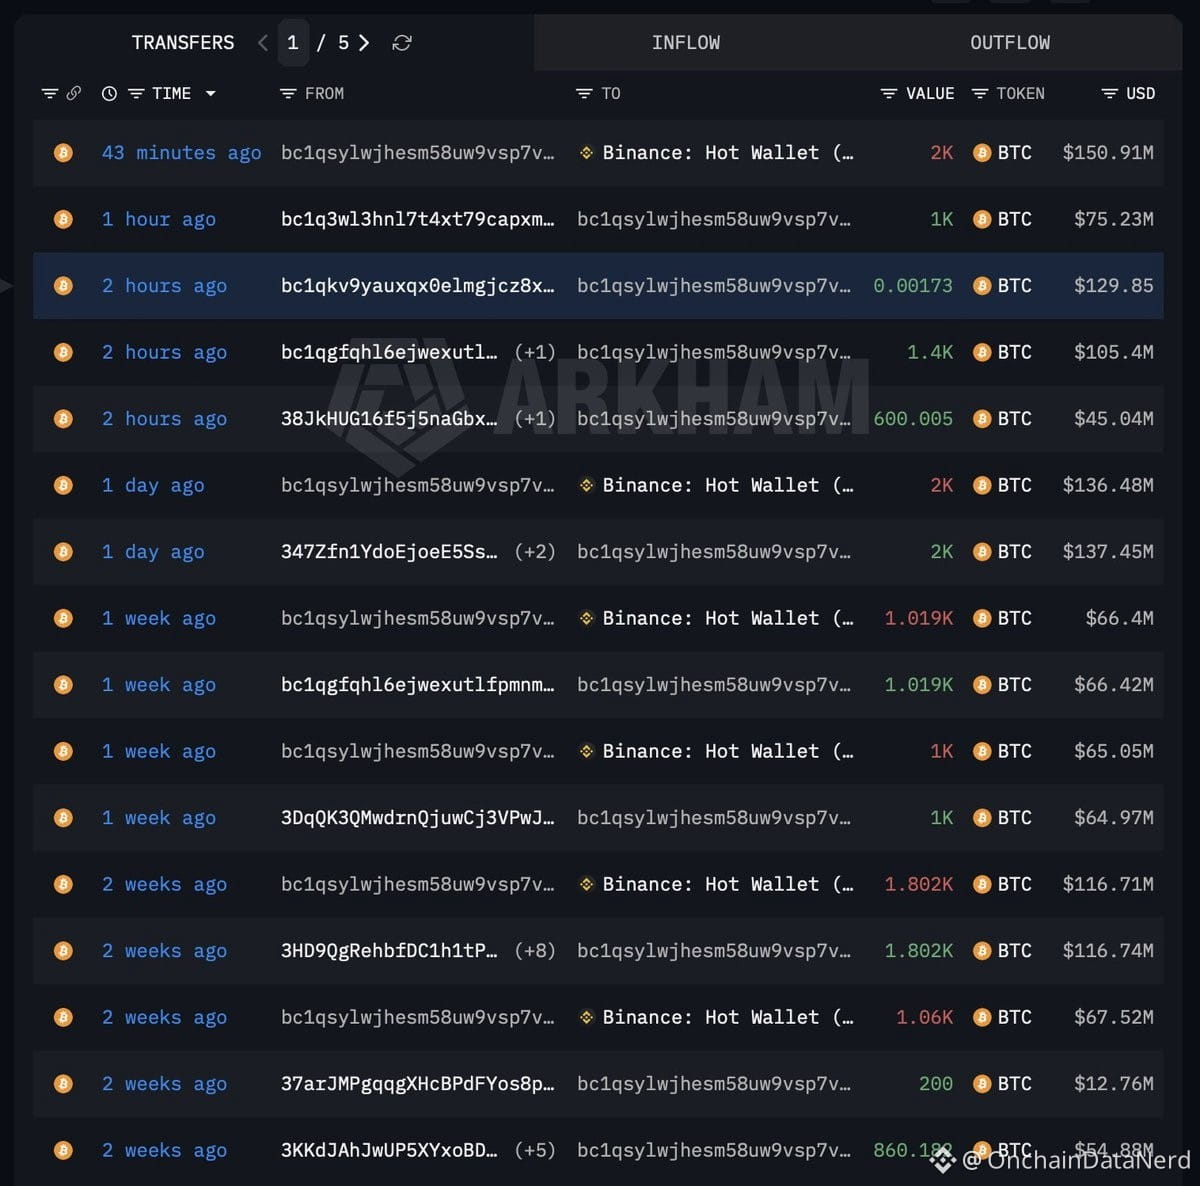1200x1186 pixels.
Task: Switch to the OUTFLOW tab
Action: pyautogui.click(x=1010, y=43)
